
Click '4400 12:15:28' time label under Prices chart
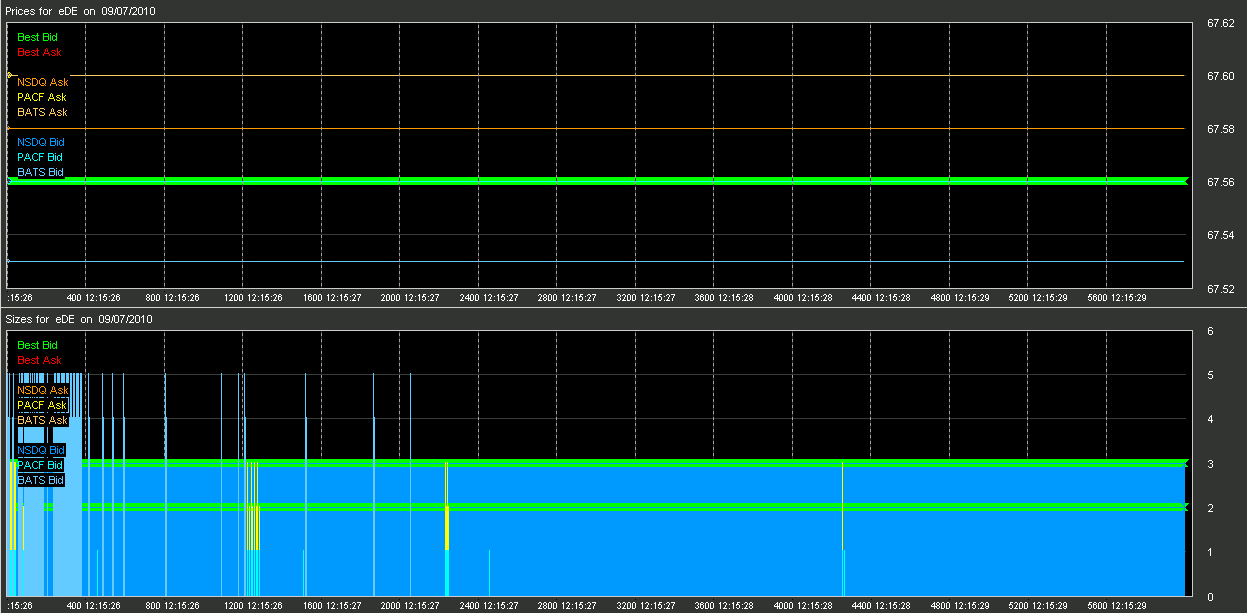pos(879,298)
